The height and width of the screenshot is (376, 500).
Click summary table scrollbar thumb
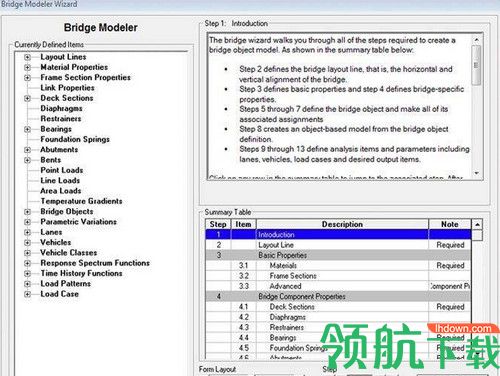(477, 235)
